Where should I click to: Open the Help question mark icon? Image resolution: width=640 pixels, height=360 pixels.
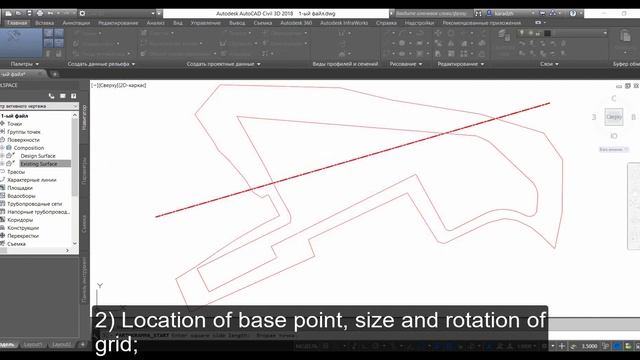pyautogui.click(x=573, y=13)
